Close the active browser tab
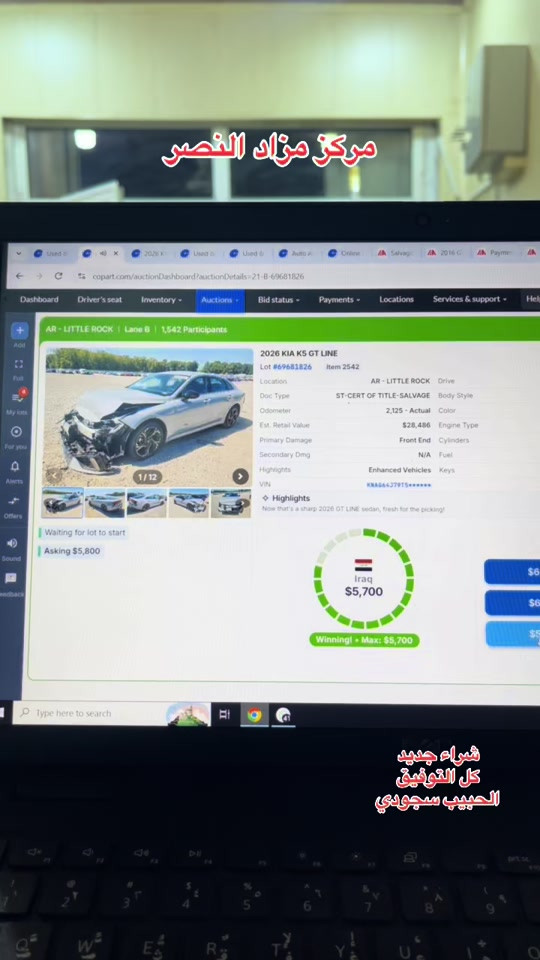Screen dimensions: 540x960 (116, 253)
